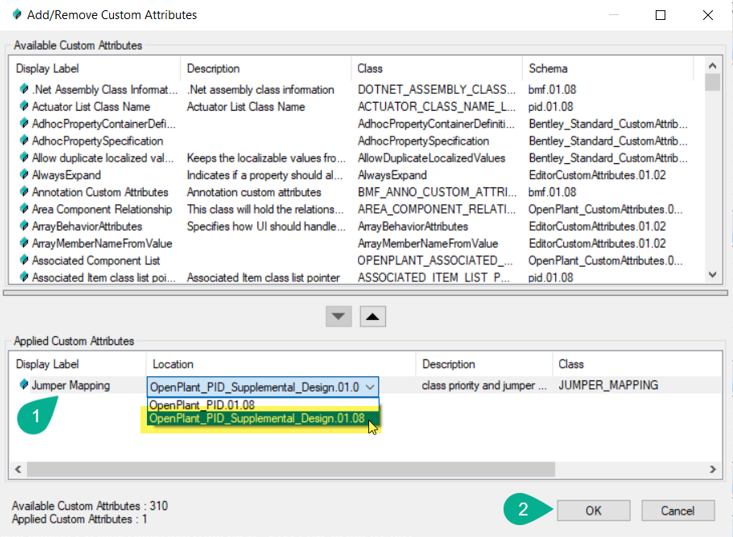Click the icon beside ArrayBehaviorAttributes
733x537 pixels.
coord(23,226)
